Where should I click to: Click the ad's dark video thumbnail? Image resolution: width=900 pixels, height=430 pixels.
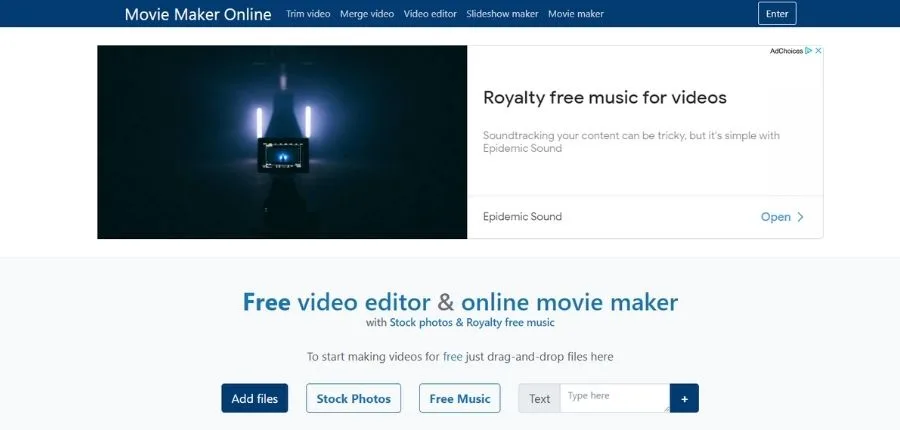(x=282, y=142)
